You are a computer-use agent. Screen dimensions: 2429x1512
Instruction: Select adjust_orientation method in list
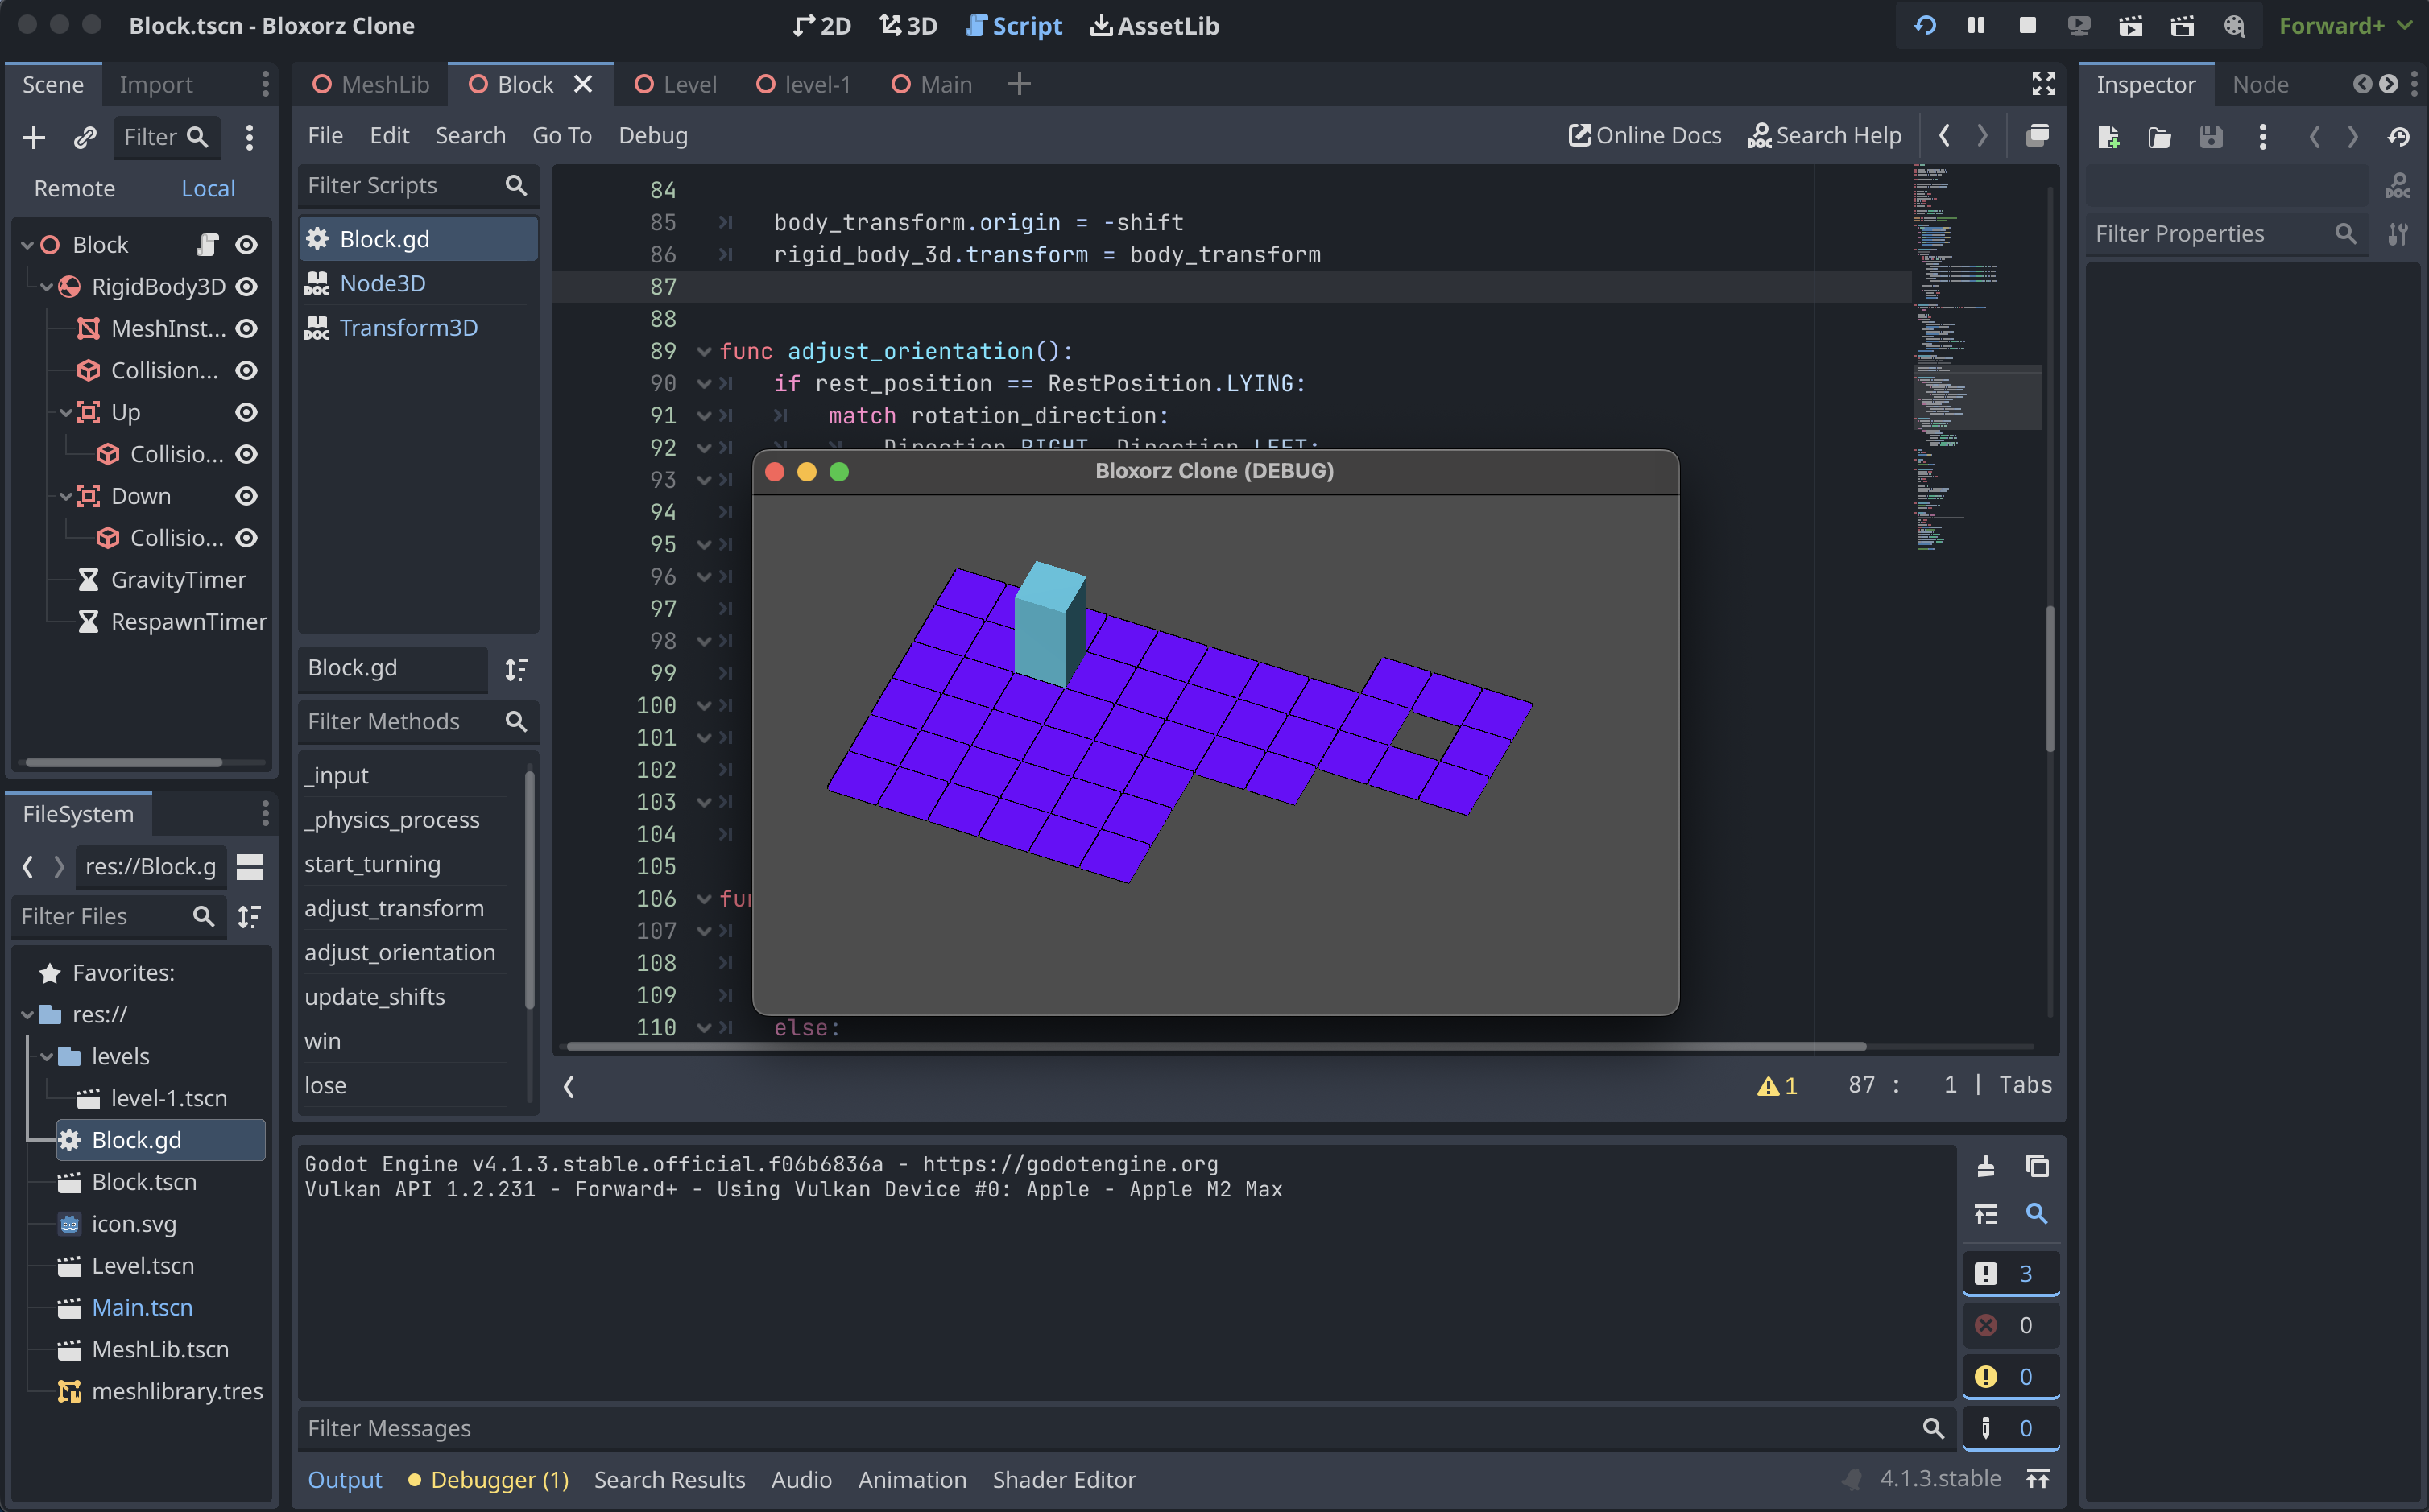pos(399,951)
